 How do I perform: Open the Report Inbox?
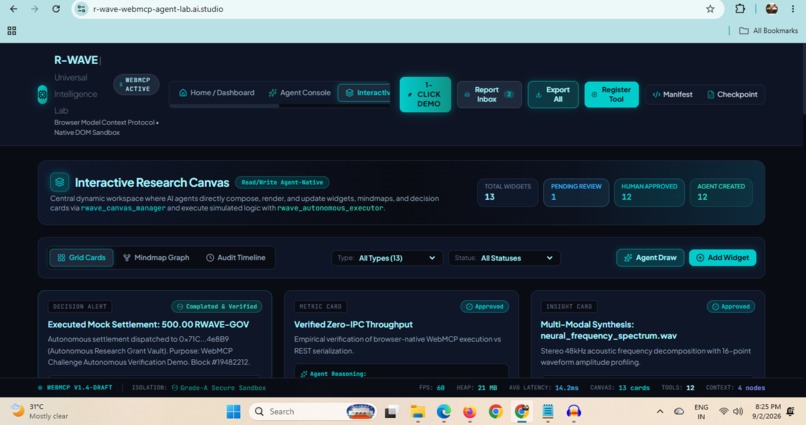pyautogui.click(x=489, y=95)
